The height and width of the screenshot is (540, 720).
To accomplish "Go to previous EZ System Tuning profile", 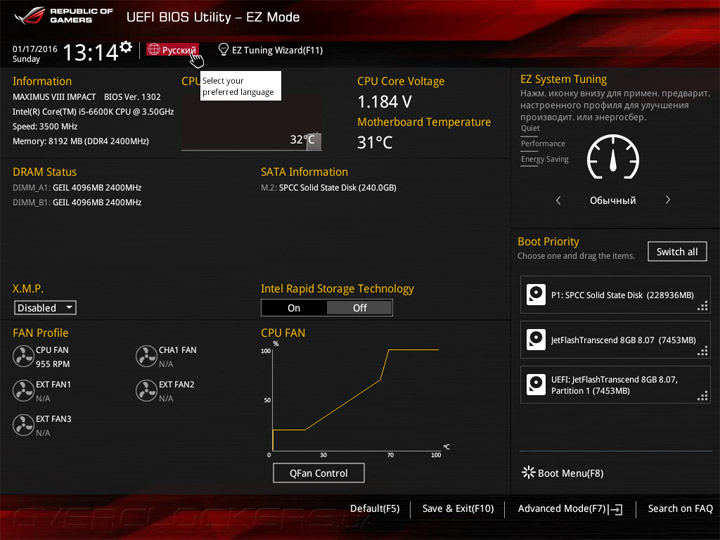I will (x=558, y=200).
